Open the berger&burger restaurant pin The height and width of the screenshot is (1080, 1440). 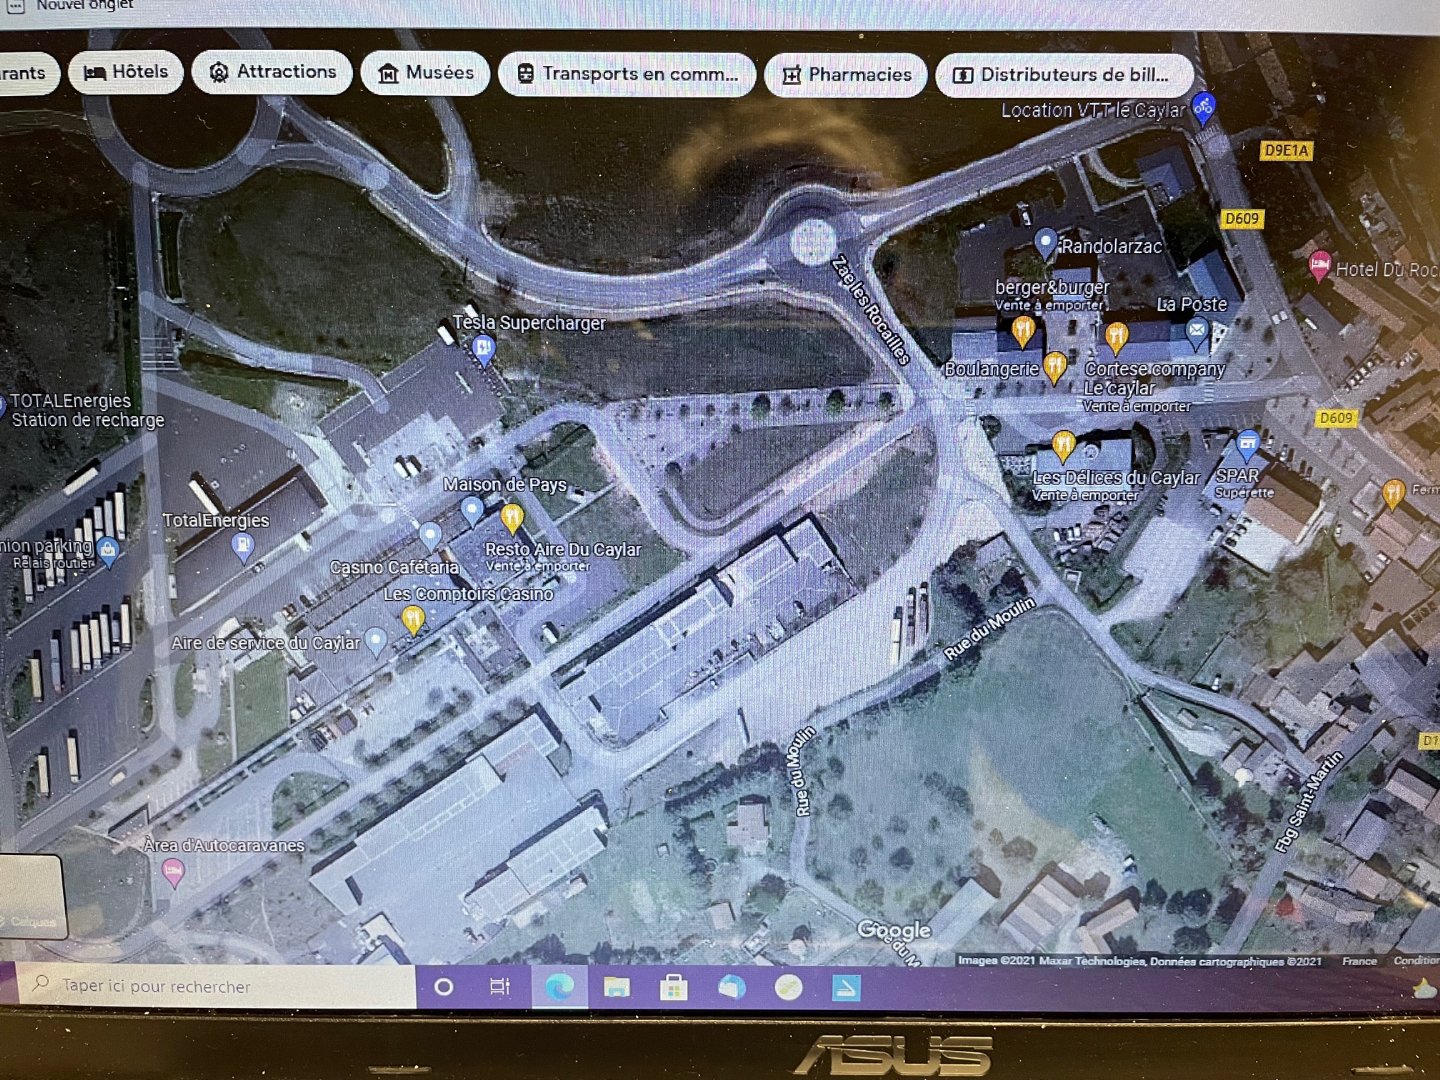(x=1022, y=330)
